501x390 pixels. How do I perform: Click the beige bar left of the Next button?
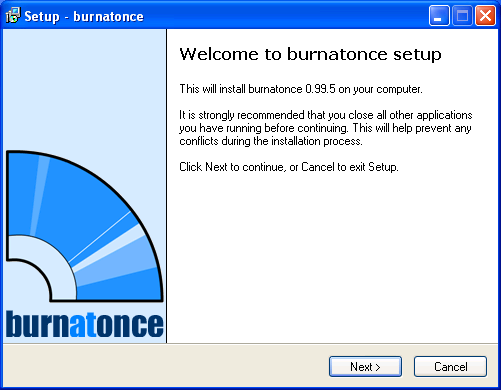click(x=165, y=366)
